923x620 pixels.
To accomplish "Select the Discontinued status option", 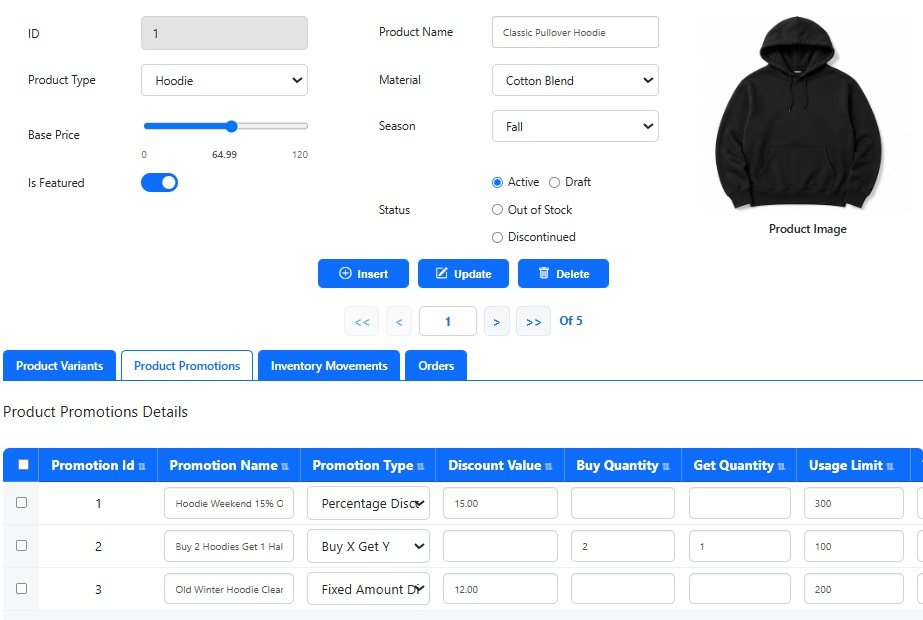I will click(497, 237).
